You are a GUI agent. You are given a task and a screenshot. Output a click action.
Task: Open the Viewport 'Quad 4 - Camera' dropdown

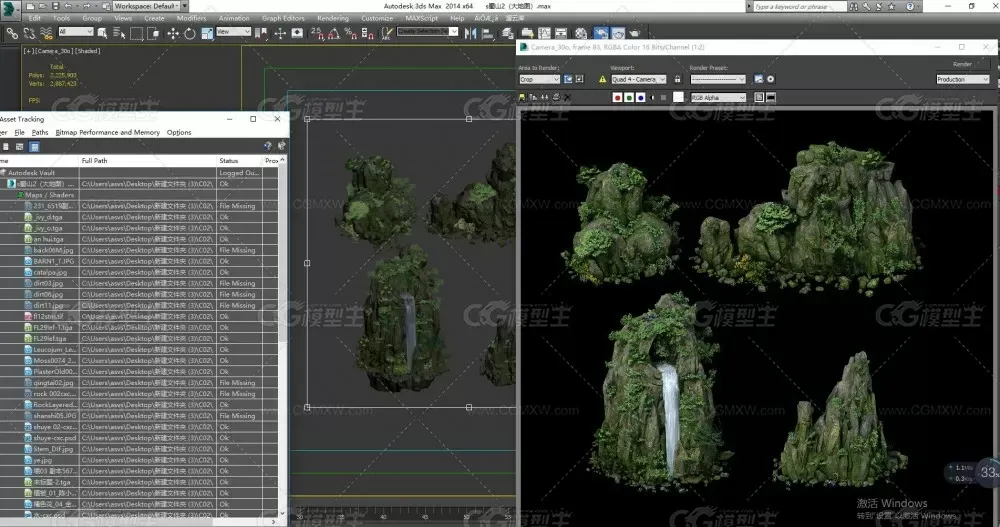pos(638,79)
